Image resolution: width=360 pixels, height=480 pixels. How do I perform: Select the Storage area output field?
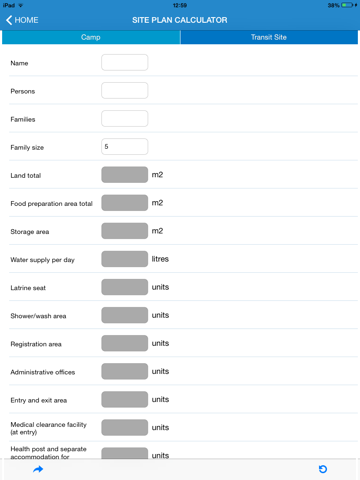(125, 231)
